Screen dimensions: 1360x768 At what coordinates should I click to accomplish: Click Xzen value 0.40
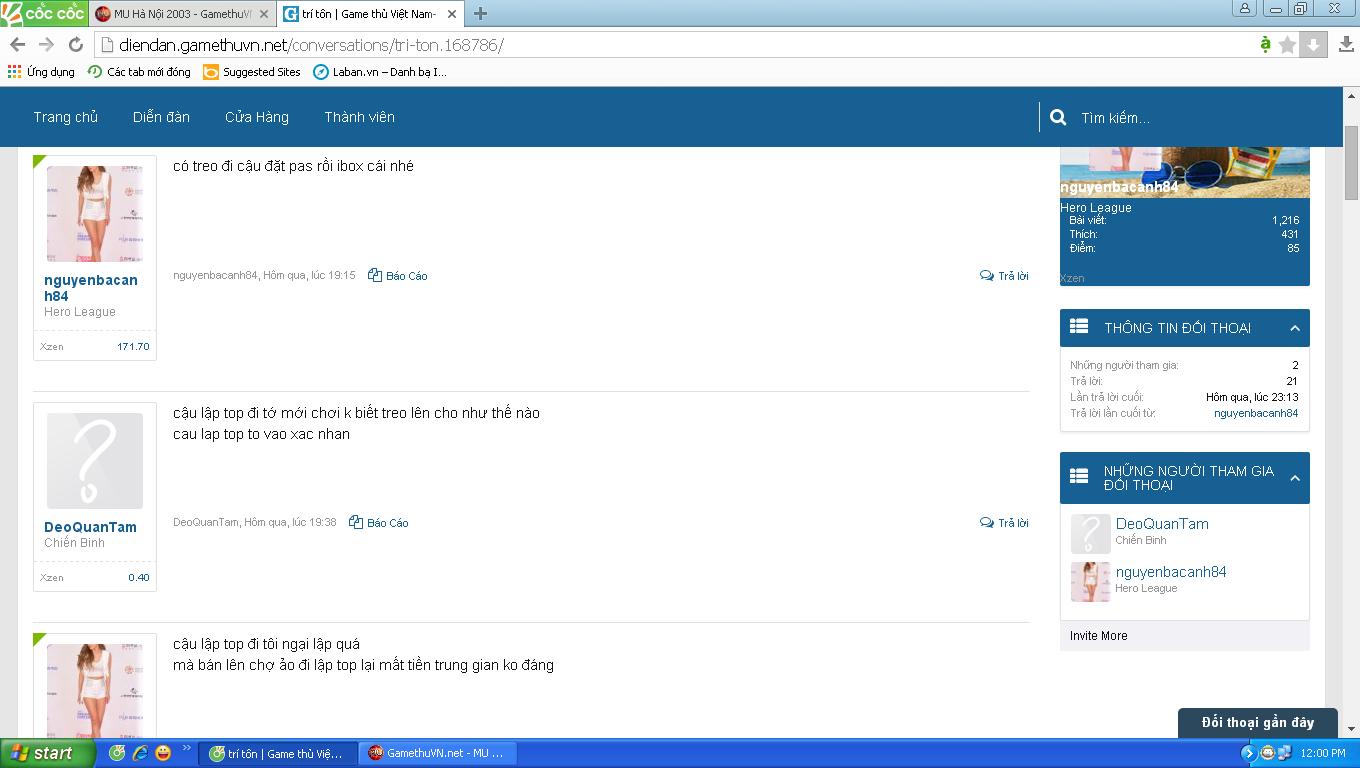(x=139, y=578)
